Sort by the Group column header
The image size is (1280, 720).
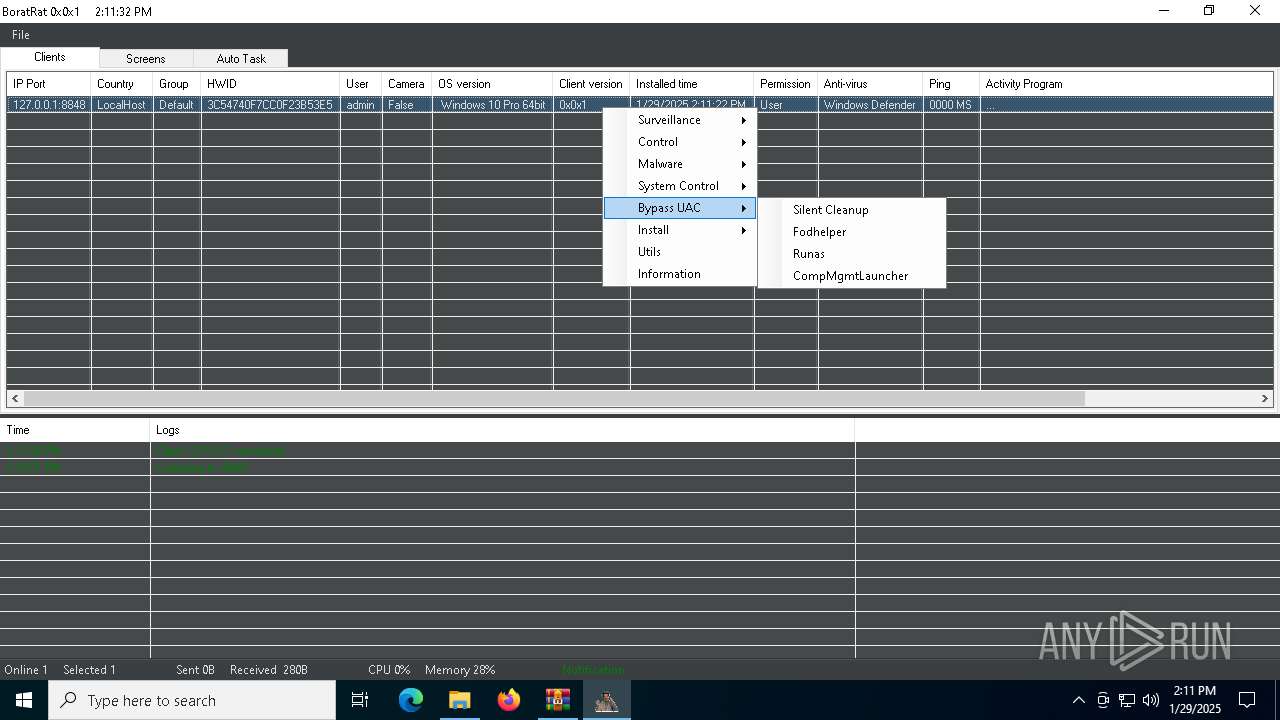(177, 84)
